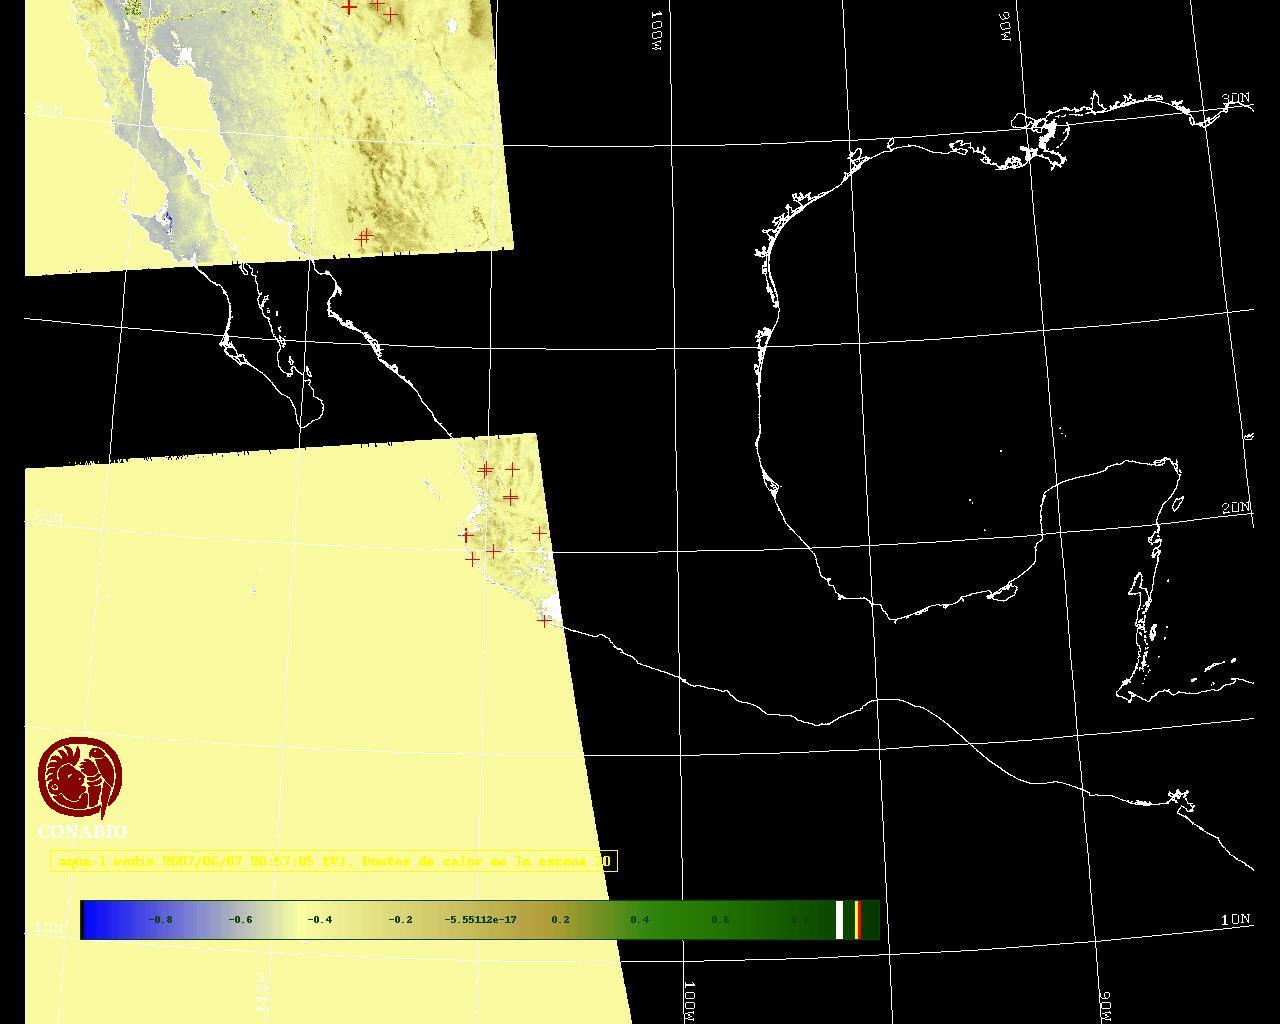Click the CONABIO text under the logo
The height and width of the screenshot is (1024, 1280).
(x=82, y=832)
